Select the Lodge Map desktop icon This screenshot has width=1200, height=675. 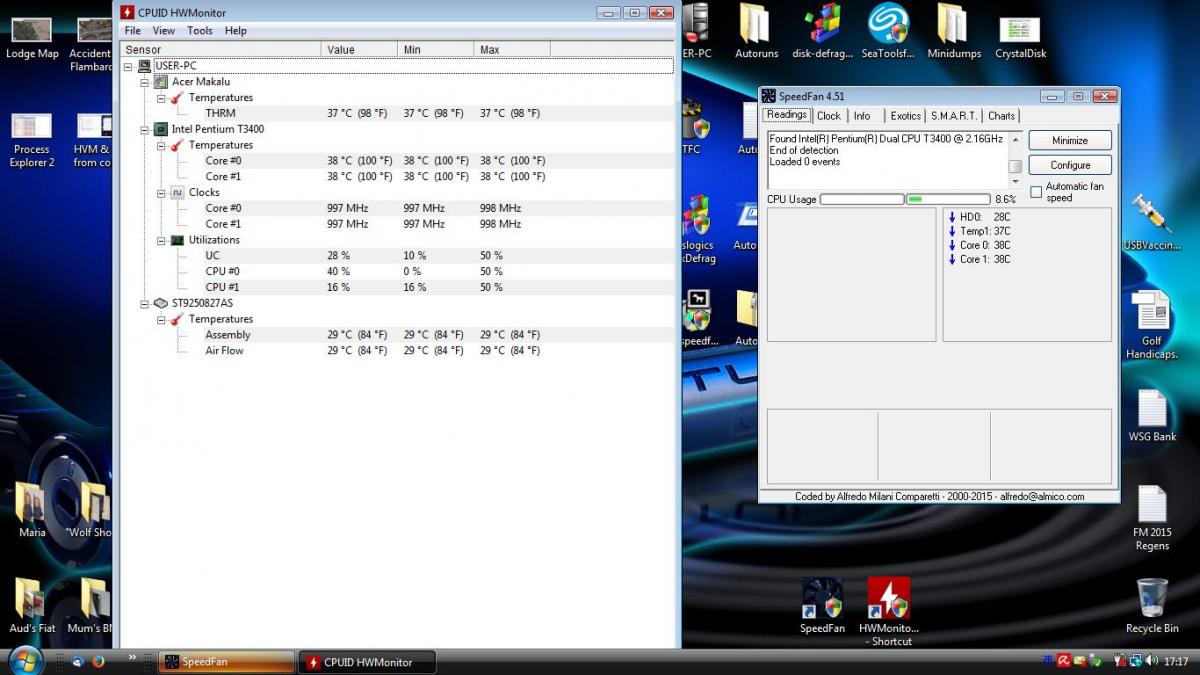pos(32,36)
